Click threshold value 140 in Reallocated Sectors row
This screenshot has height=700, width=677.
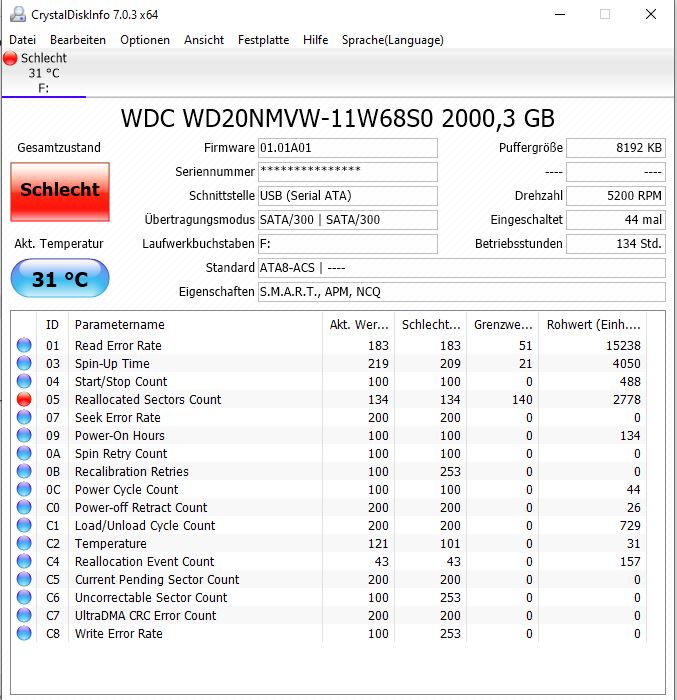522,400
